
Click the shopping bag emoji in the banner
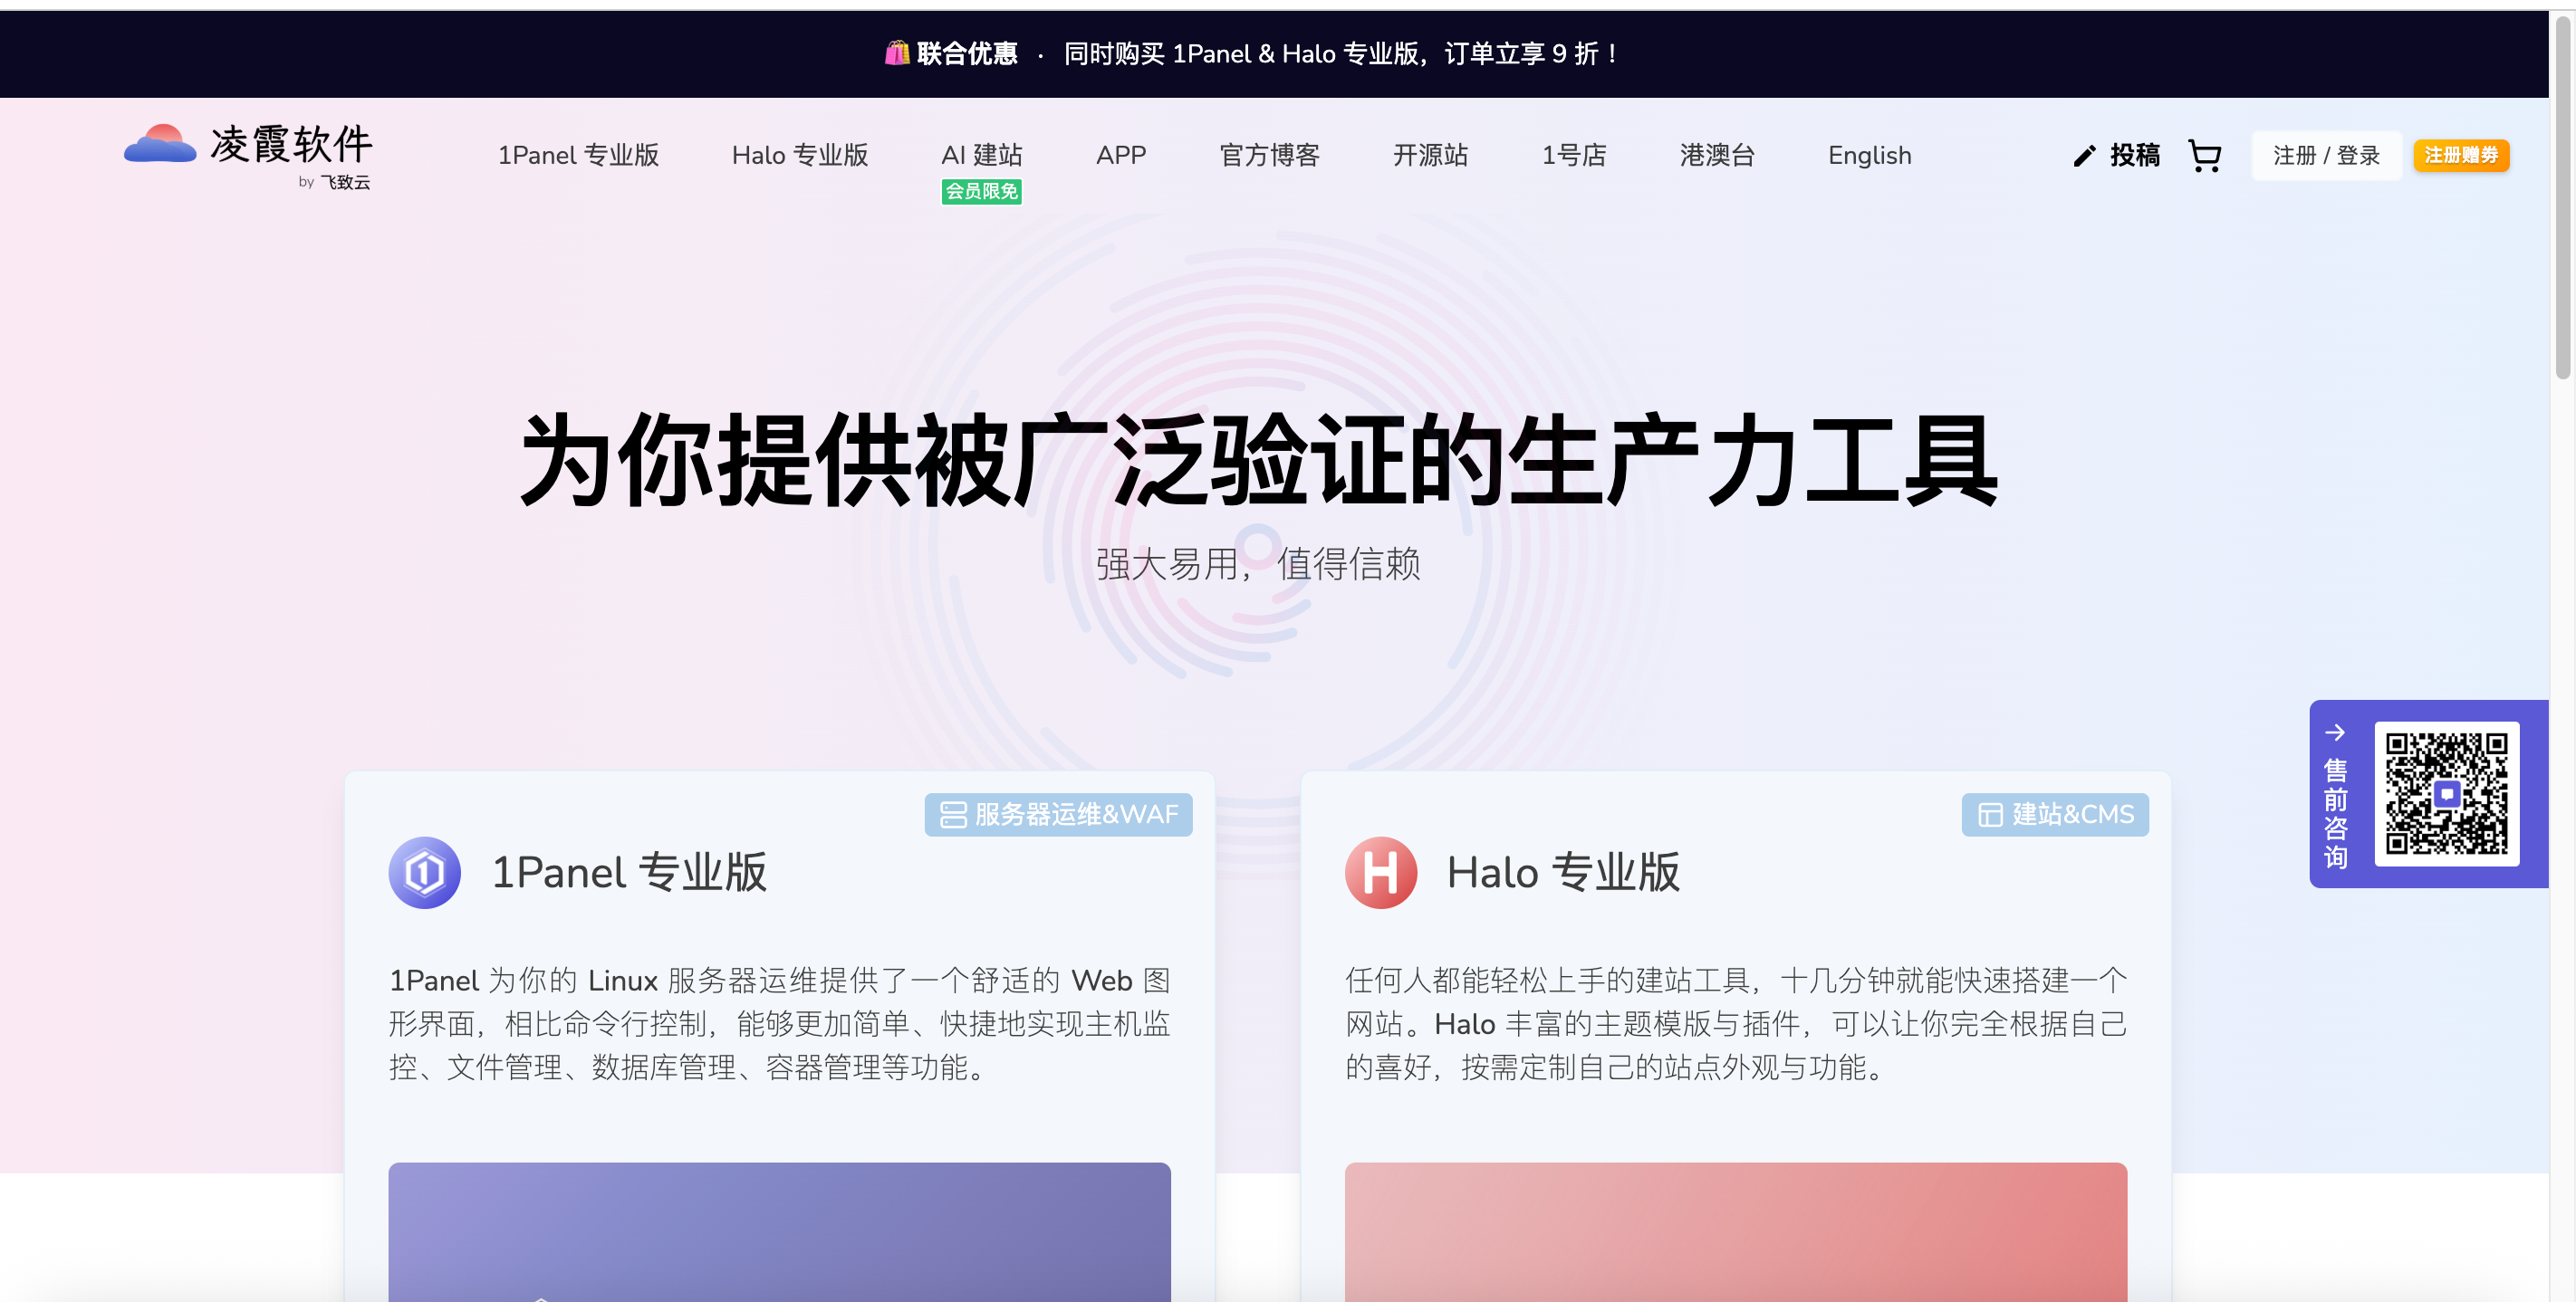(x=896, y=53)
